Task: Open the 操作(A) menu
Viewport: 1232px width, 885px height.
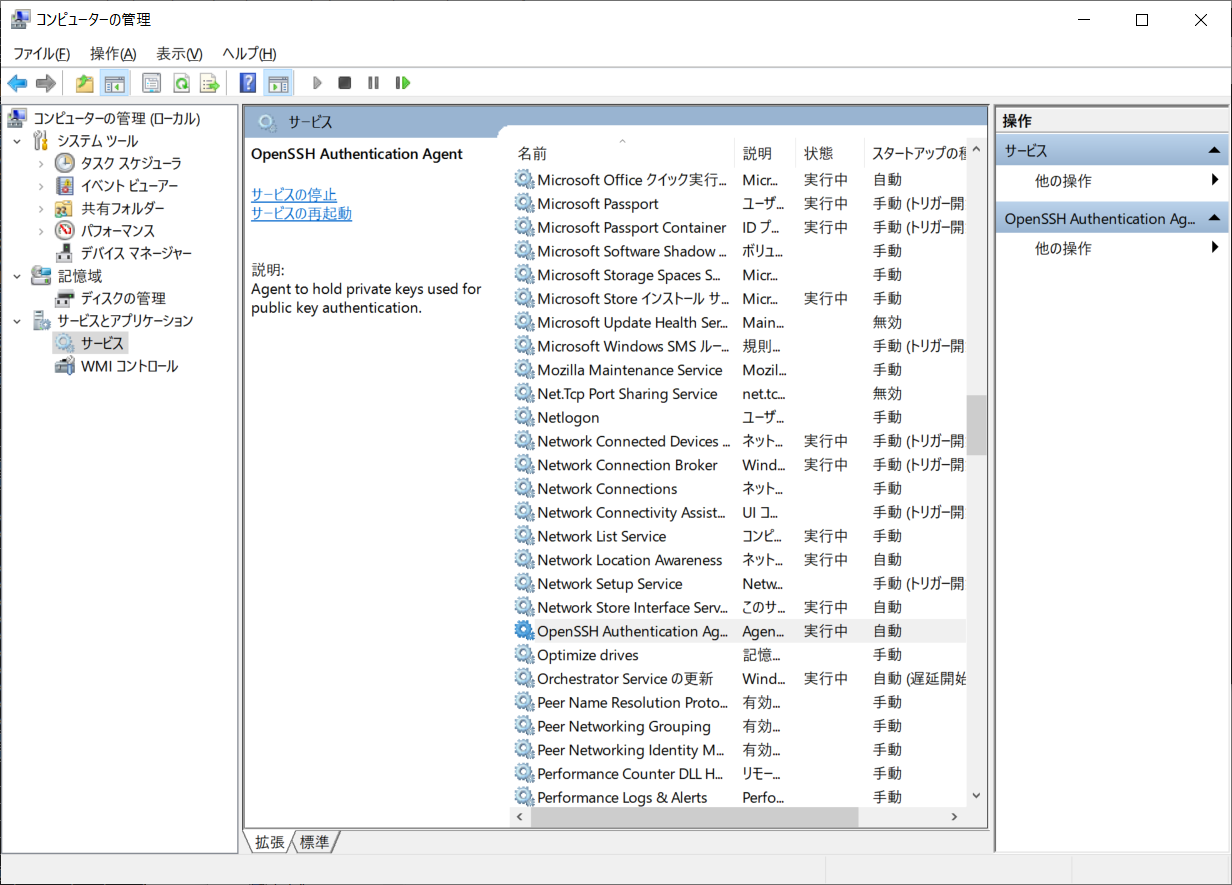Action: [112, 54]
